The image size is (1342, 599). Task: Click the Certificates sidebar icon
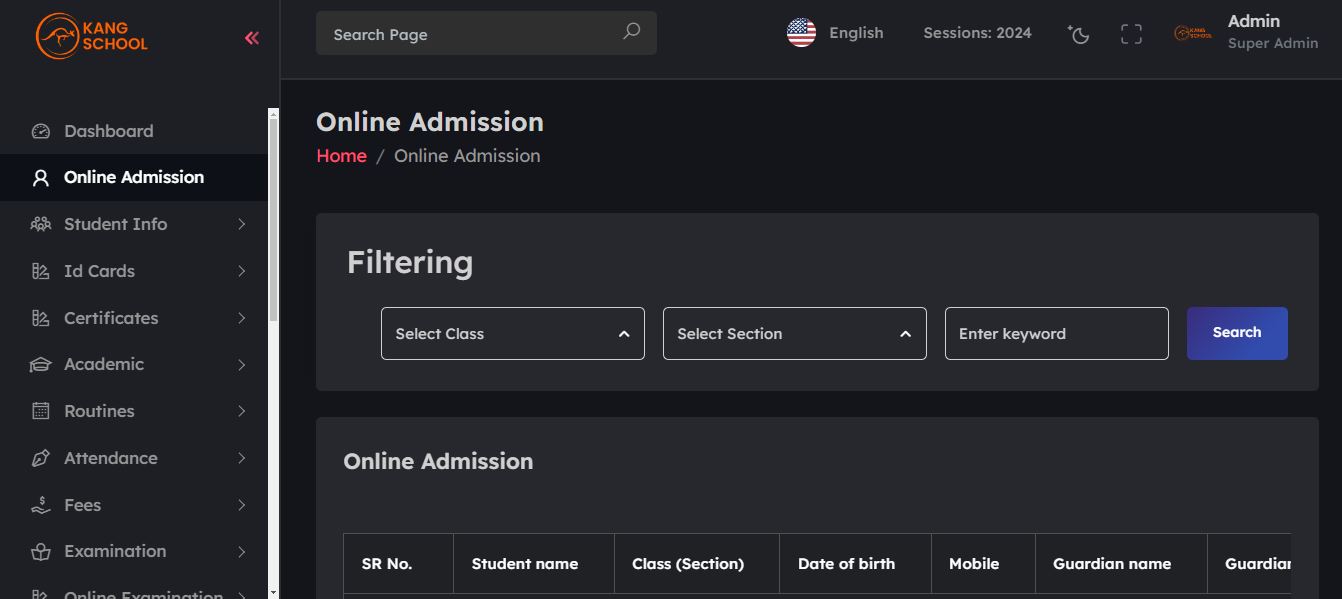(x=41, y=318)
